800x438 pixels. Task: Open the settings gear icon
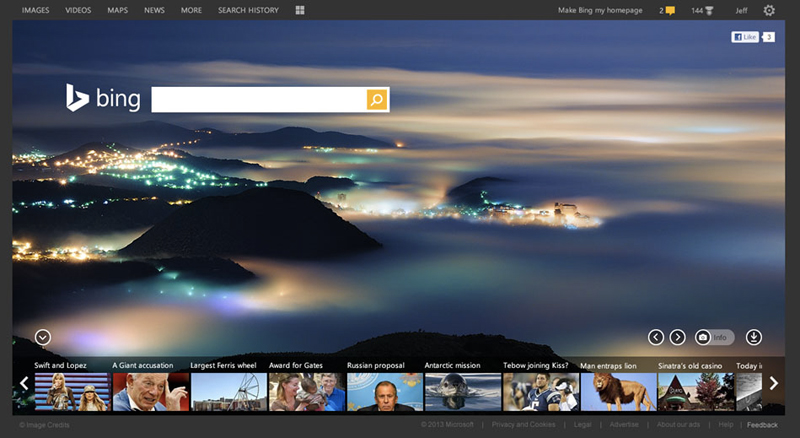(769, 10)
